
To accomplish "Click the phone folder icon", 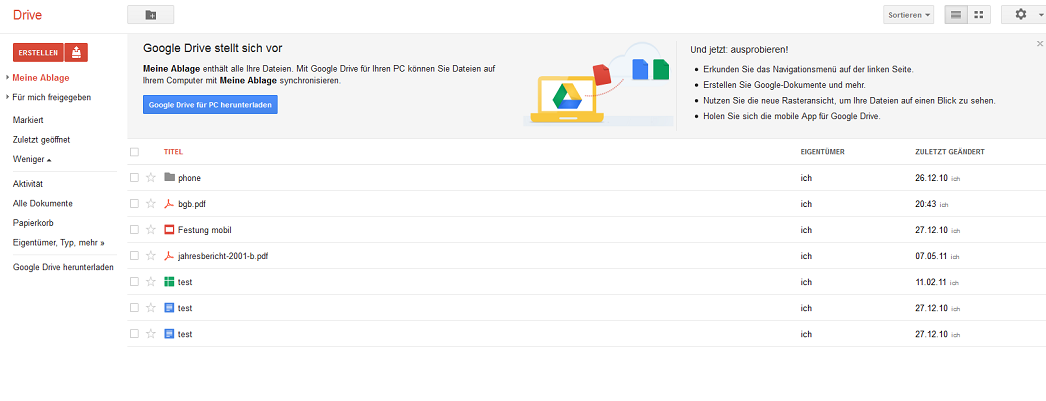I will [169, 177].
